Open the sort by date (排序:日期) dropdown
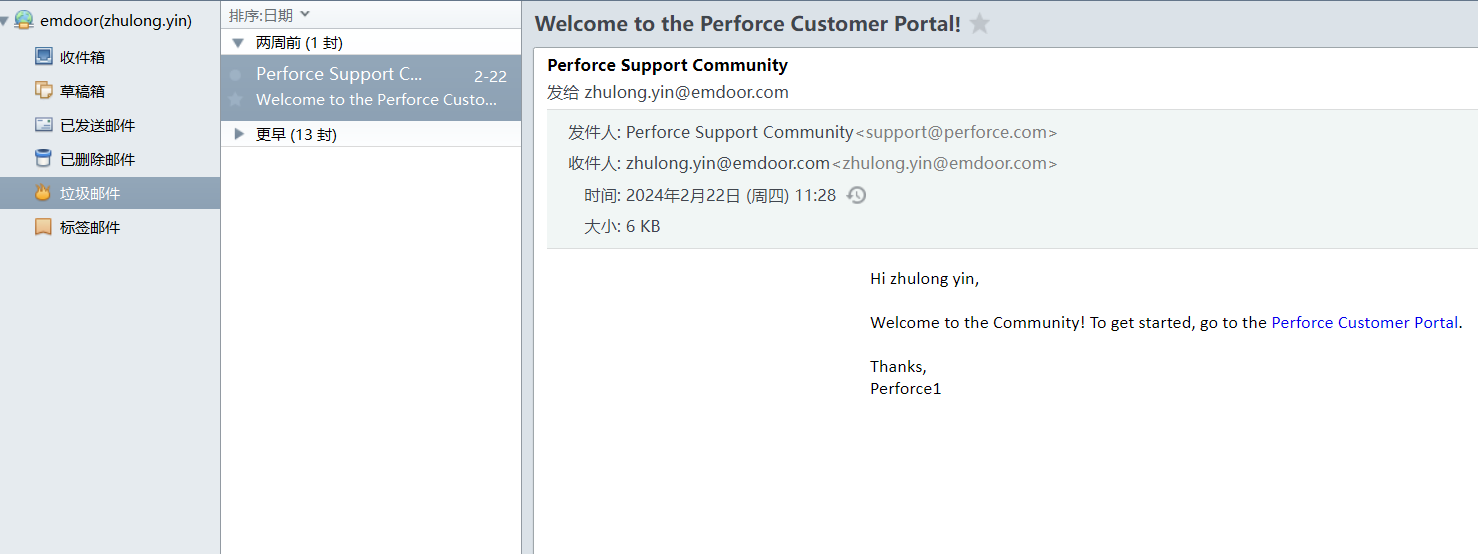 (x=269, y=15)
